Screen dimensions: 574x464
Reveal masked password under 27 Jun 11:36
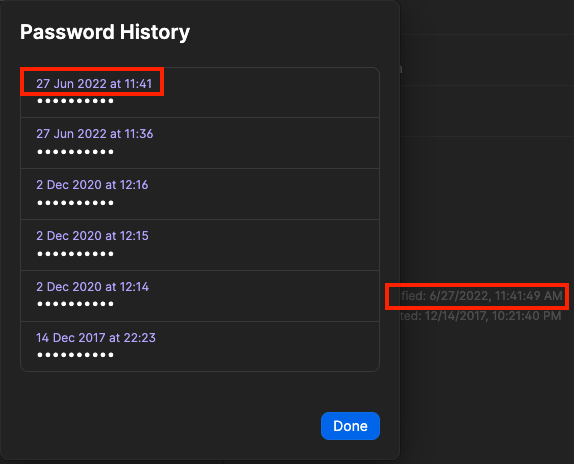(75, 152)
